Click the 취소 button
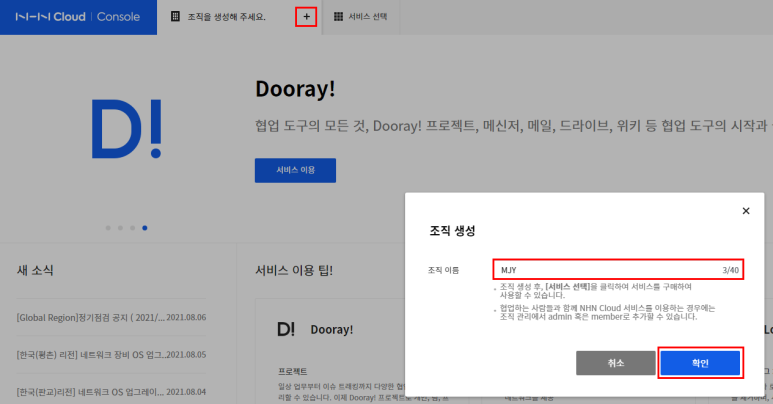This screenshot has width=773, height=404. (616, 363)
